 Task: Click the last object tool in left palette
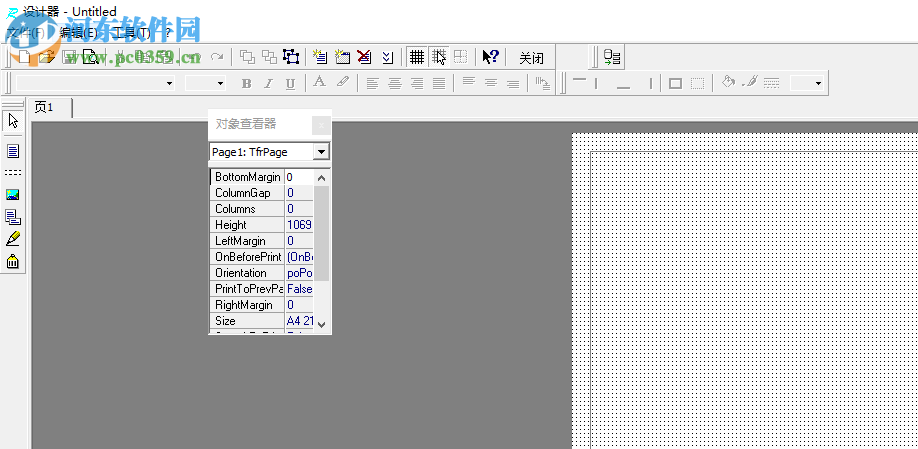tap(13, 261)
